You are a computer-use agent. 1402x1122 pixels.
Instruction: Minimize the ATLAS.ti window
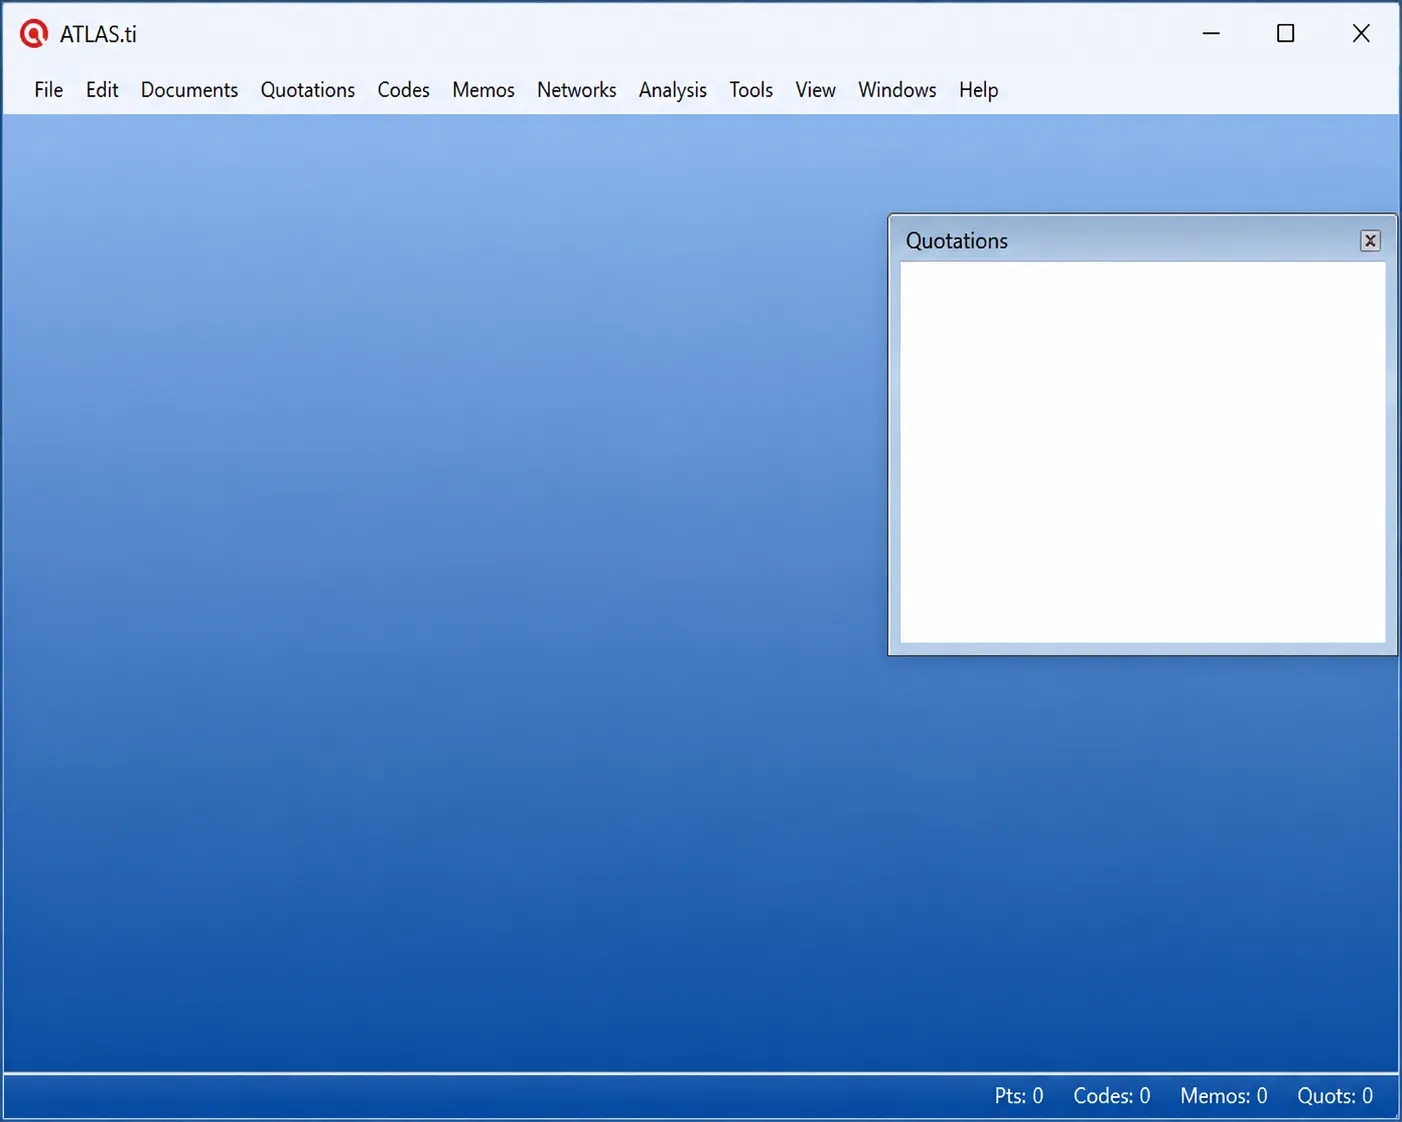[1211, 34]
